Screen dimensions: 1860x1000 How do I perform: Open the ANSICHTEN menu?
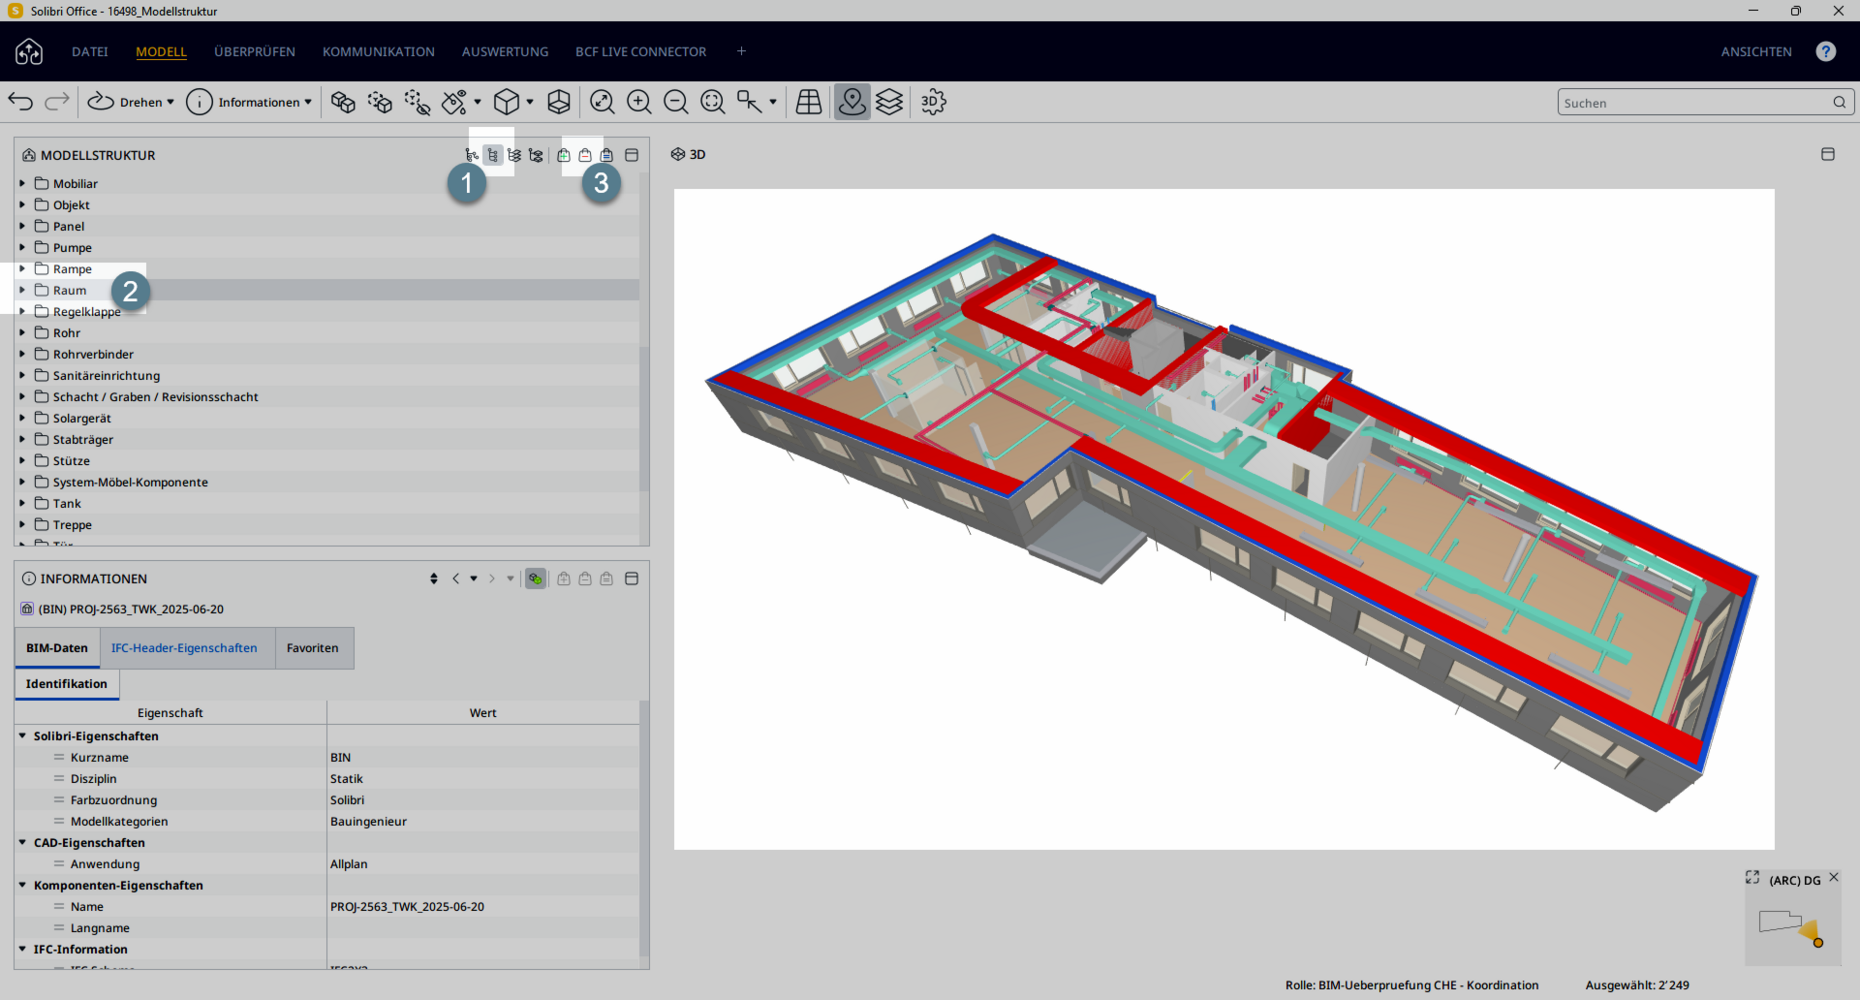(1757, 52)
